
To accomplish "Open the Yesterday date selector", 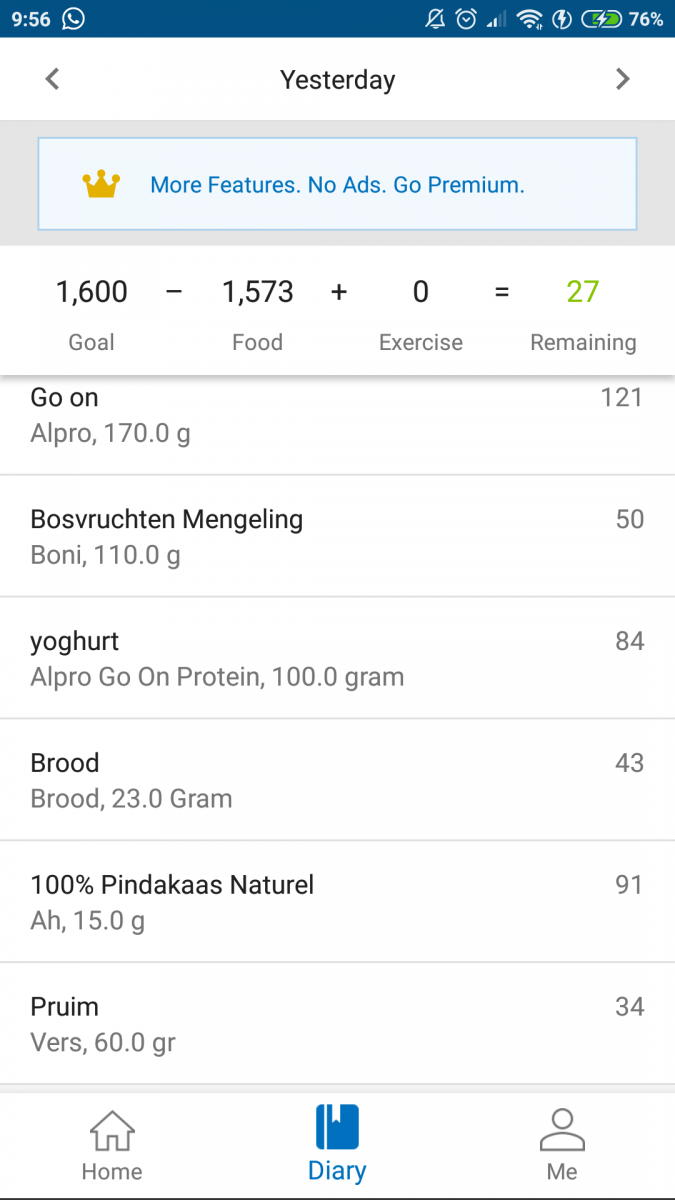I will click(337, 79).
